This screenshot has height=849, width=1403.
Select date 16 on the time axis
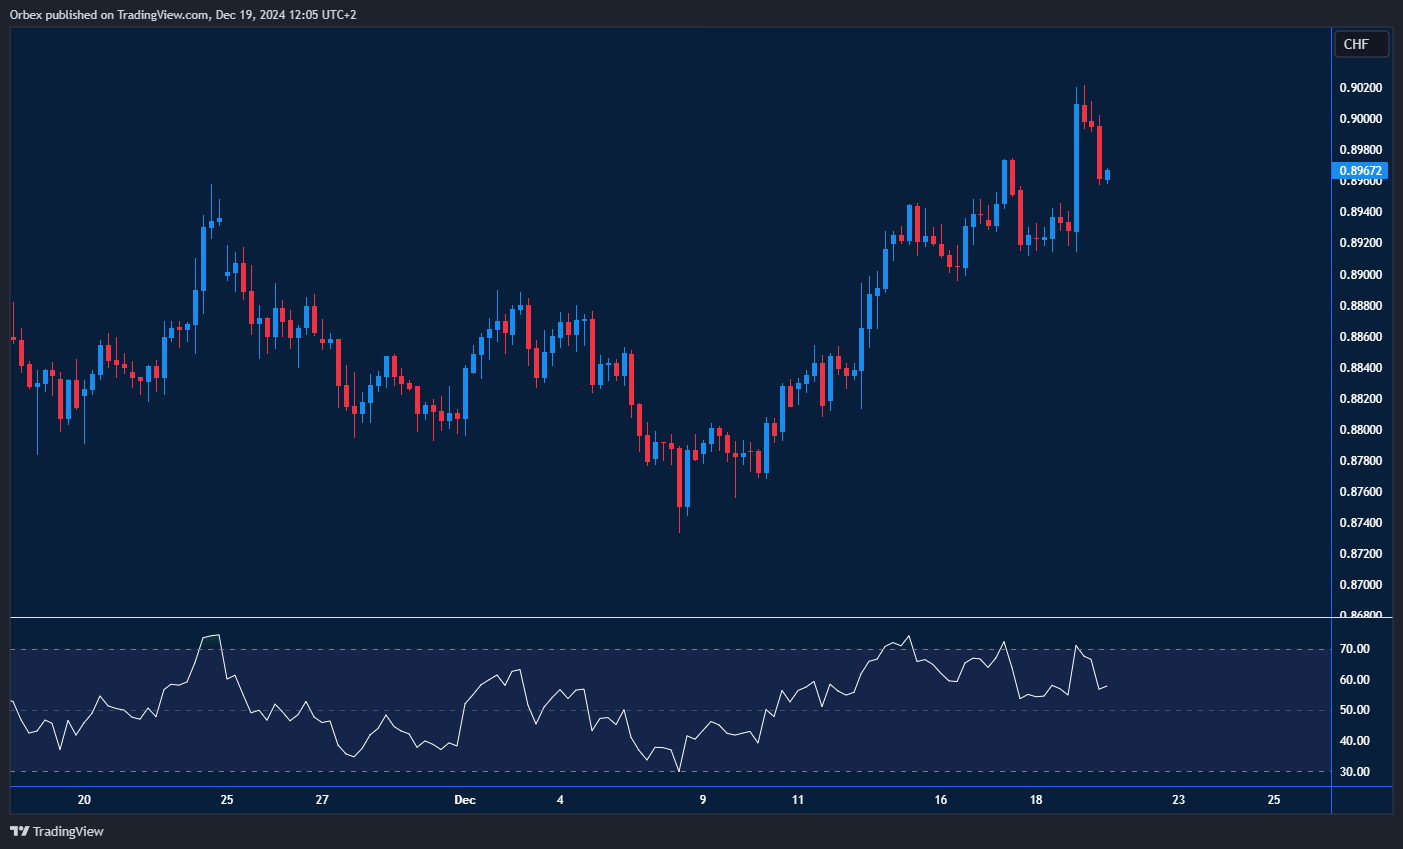click(940, 800)
